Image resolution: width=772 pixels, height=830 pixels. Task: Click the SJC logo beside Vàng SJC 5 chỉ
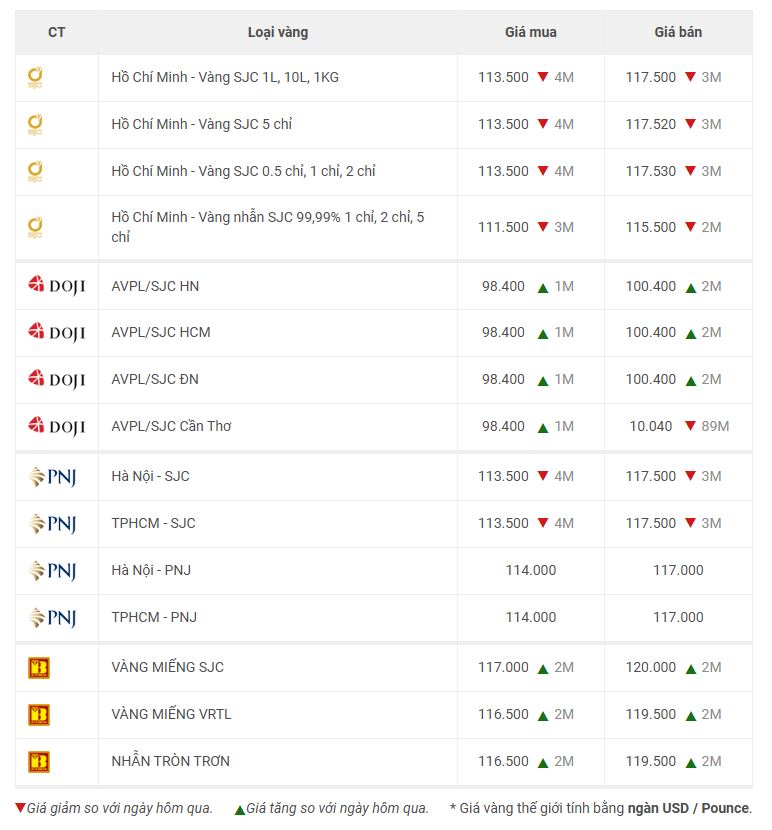point(35,125)
